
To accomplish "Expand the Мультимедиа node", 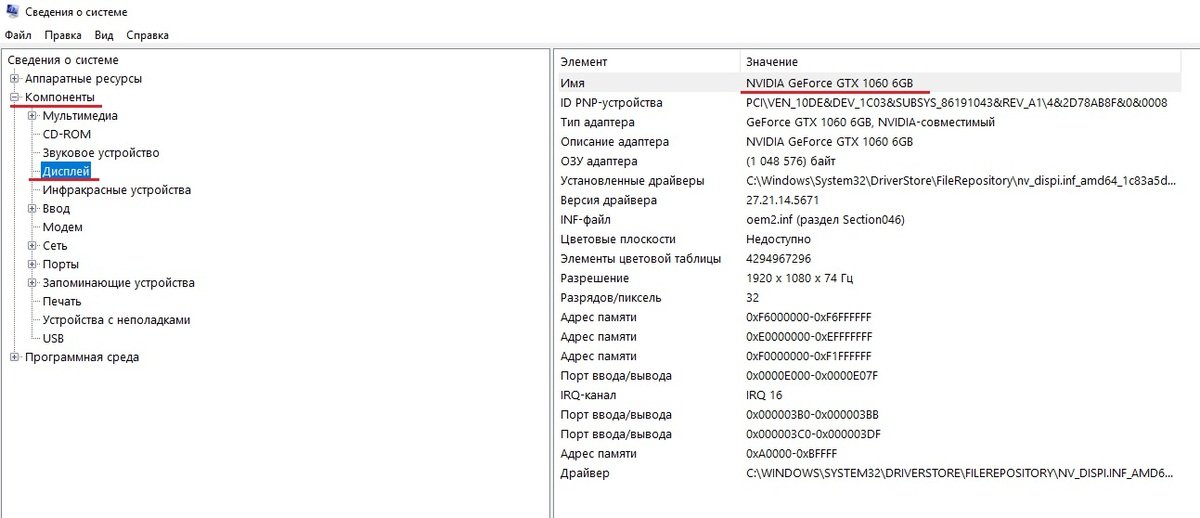I will coord(32,116).
